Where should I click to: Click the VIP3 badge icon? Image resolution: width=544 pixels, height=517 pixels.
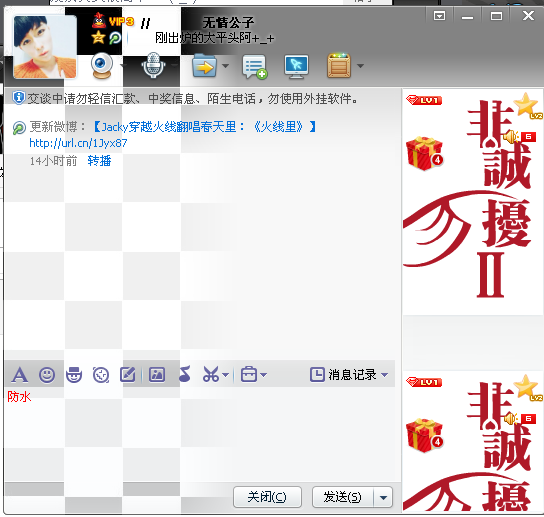tap(121, 22)
